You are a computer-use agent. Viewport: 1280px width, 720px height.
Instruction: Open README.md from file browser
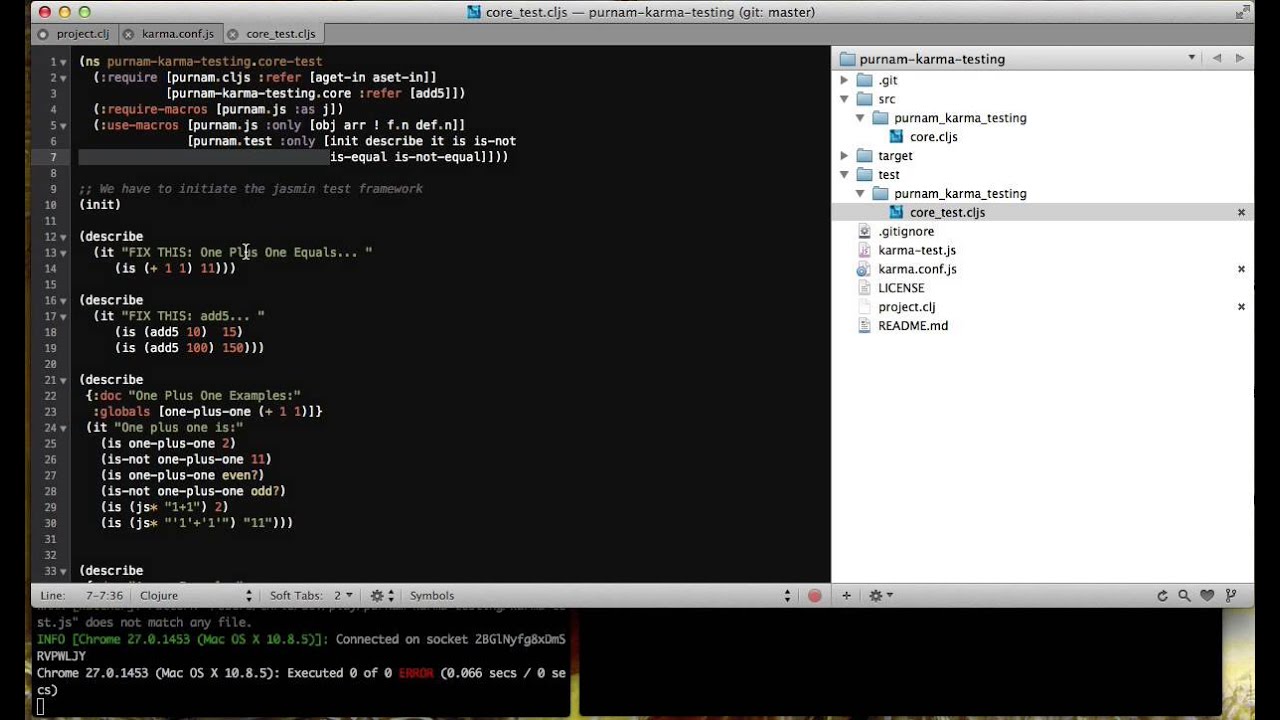[913, 326]
